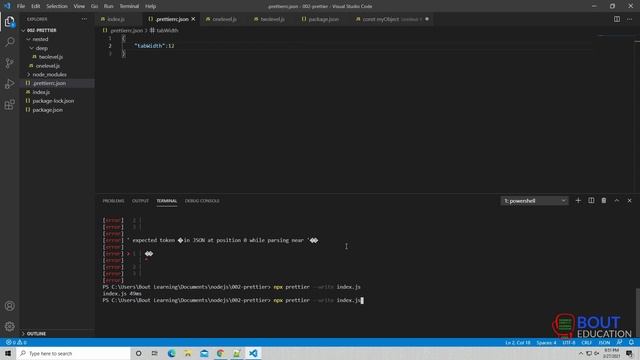Click the errors and warnings status indicator

(16, 342)
